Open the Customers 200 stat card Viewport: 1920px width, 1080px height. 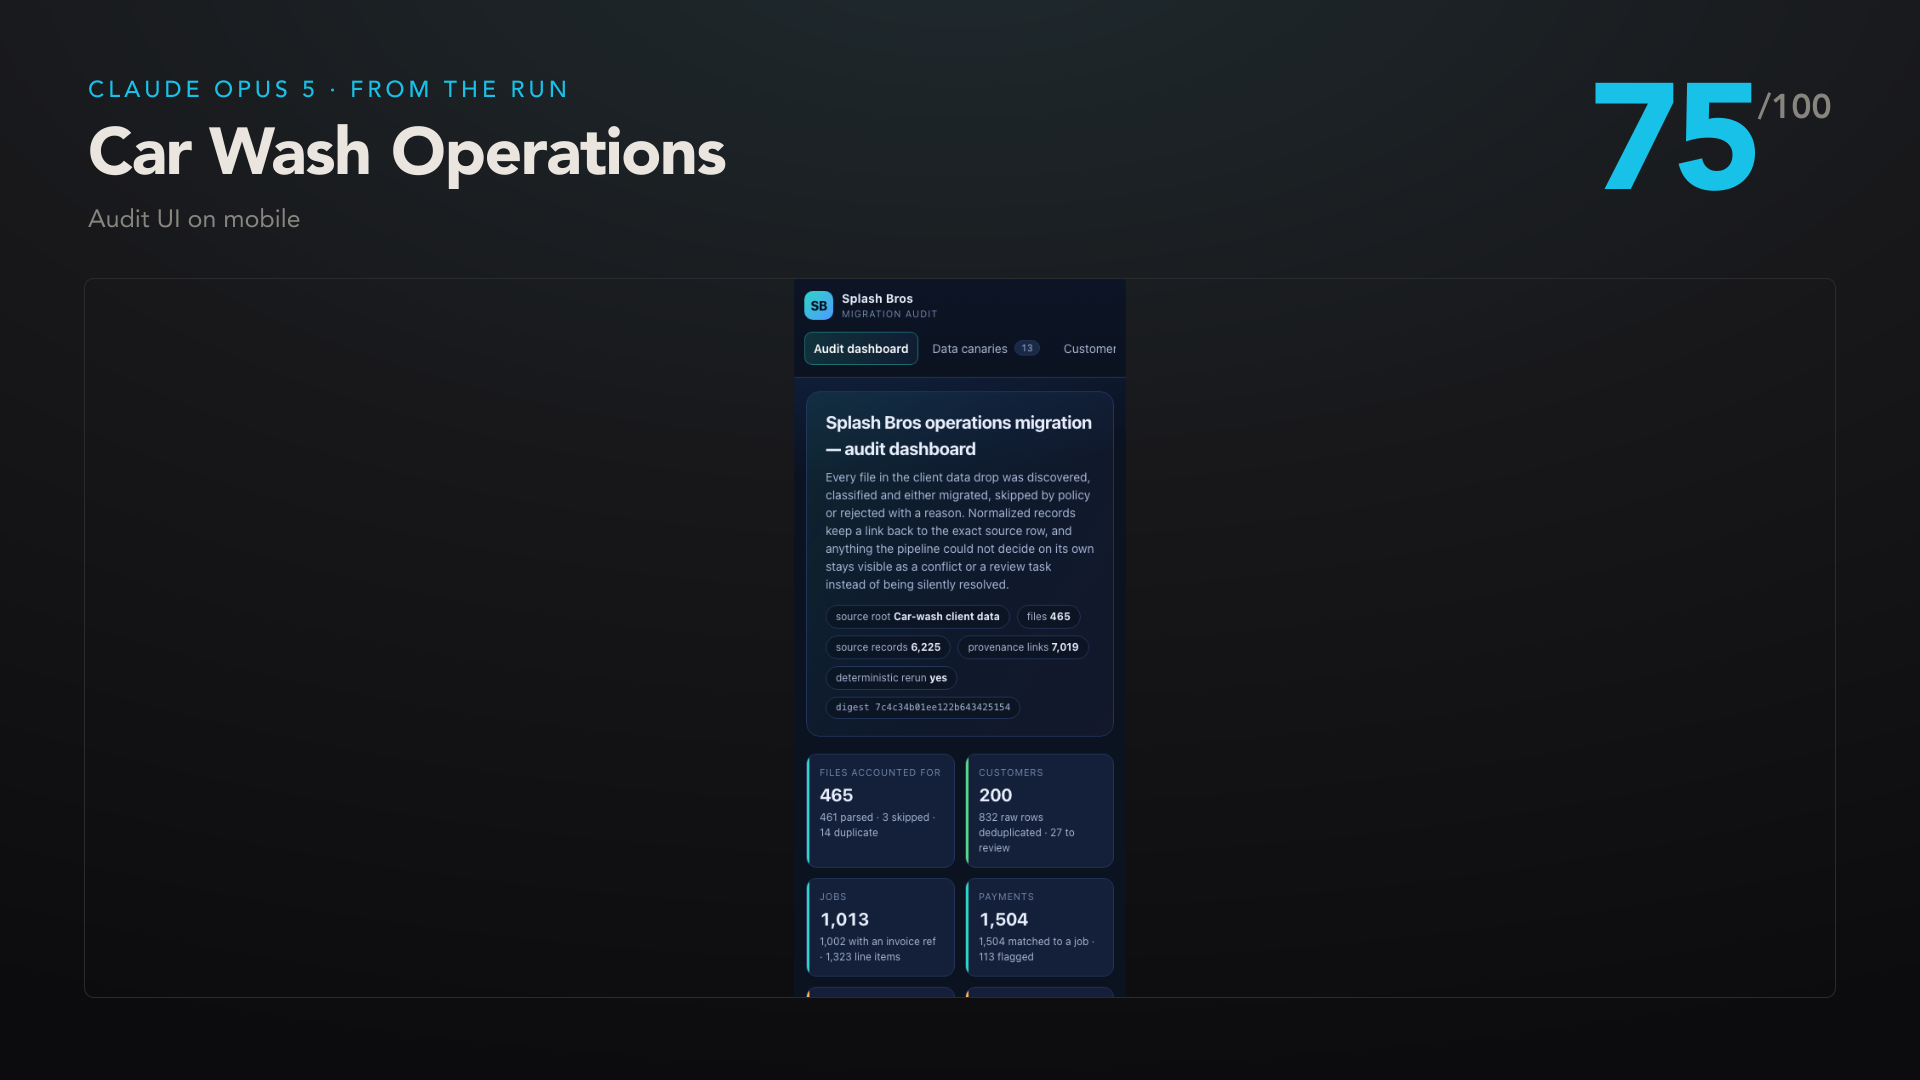pyautogui.click(x=1040, y=811)
